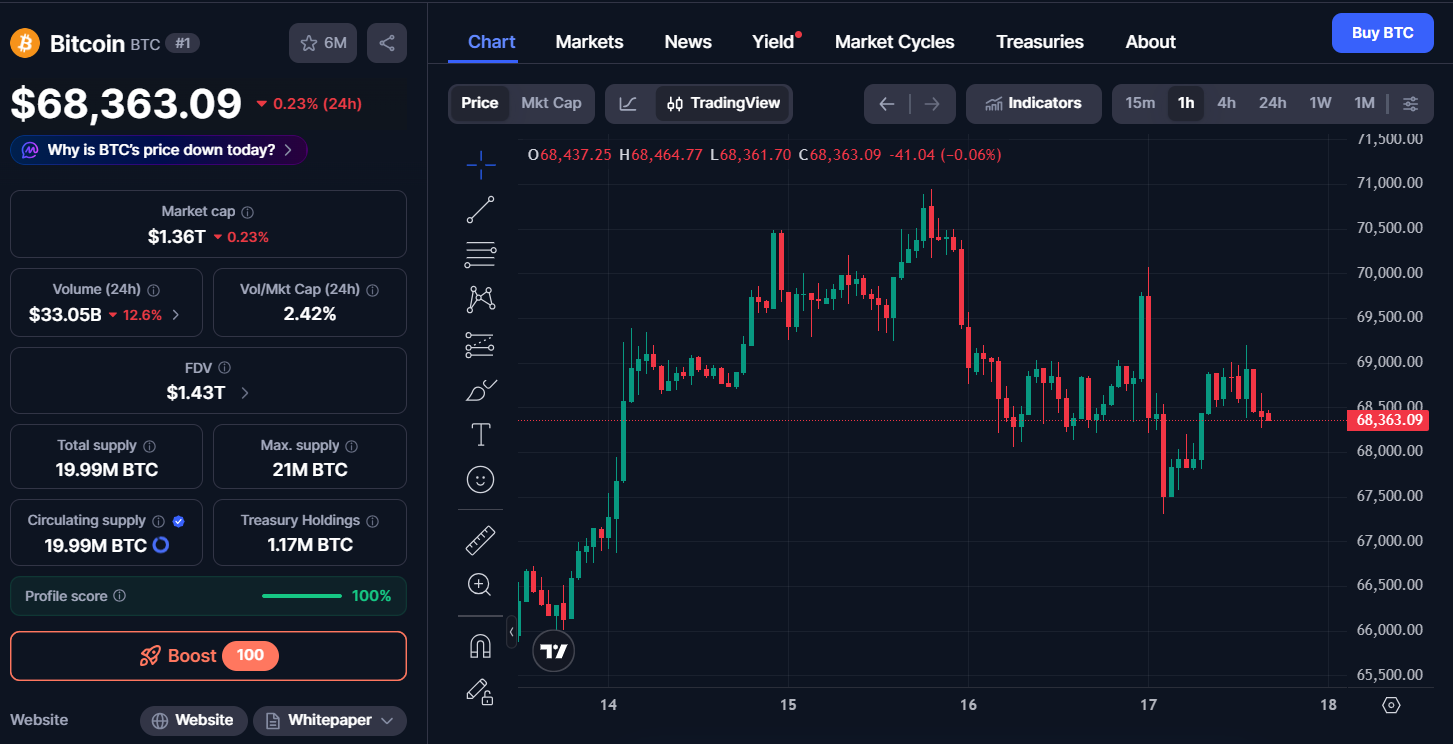
Task: Set interval to 15m
Action: tap(1140, 103)
